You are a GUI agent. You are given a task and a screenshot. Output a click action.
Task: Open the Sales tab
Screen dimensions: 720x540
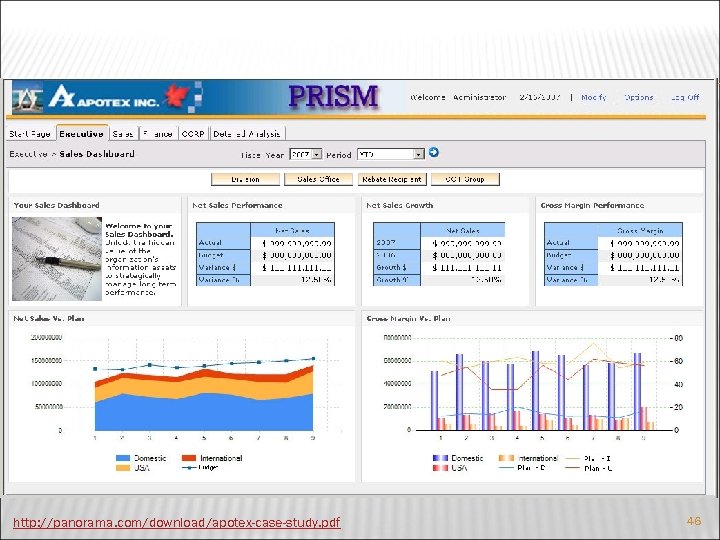tap(123, 134)
